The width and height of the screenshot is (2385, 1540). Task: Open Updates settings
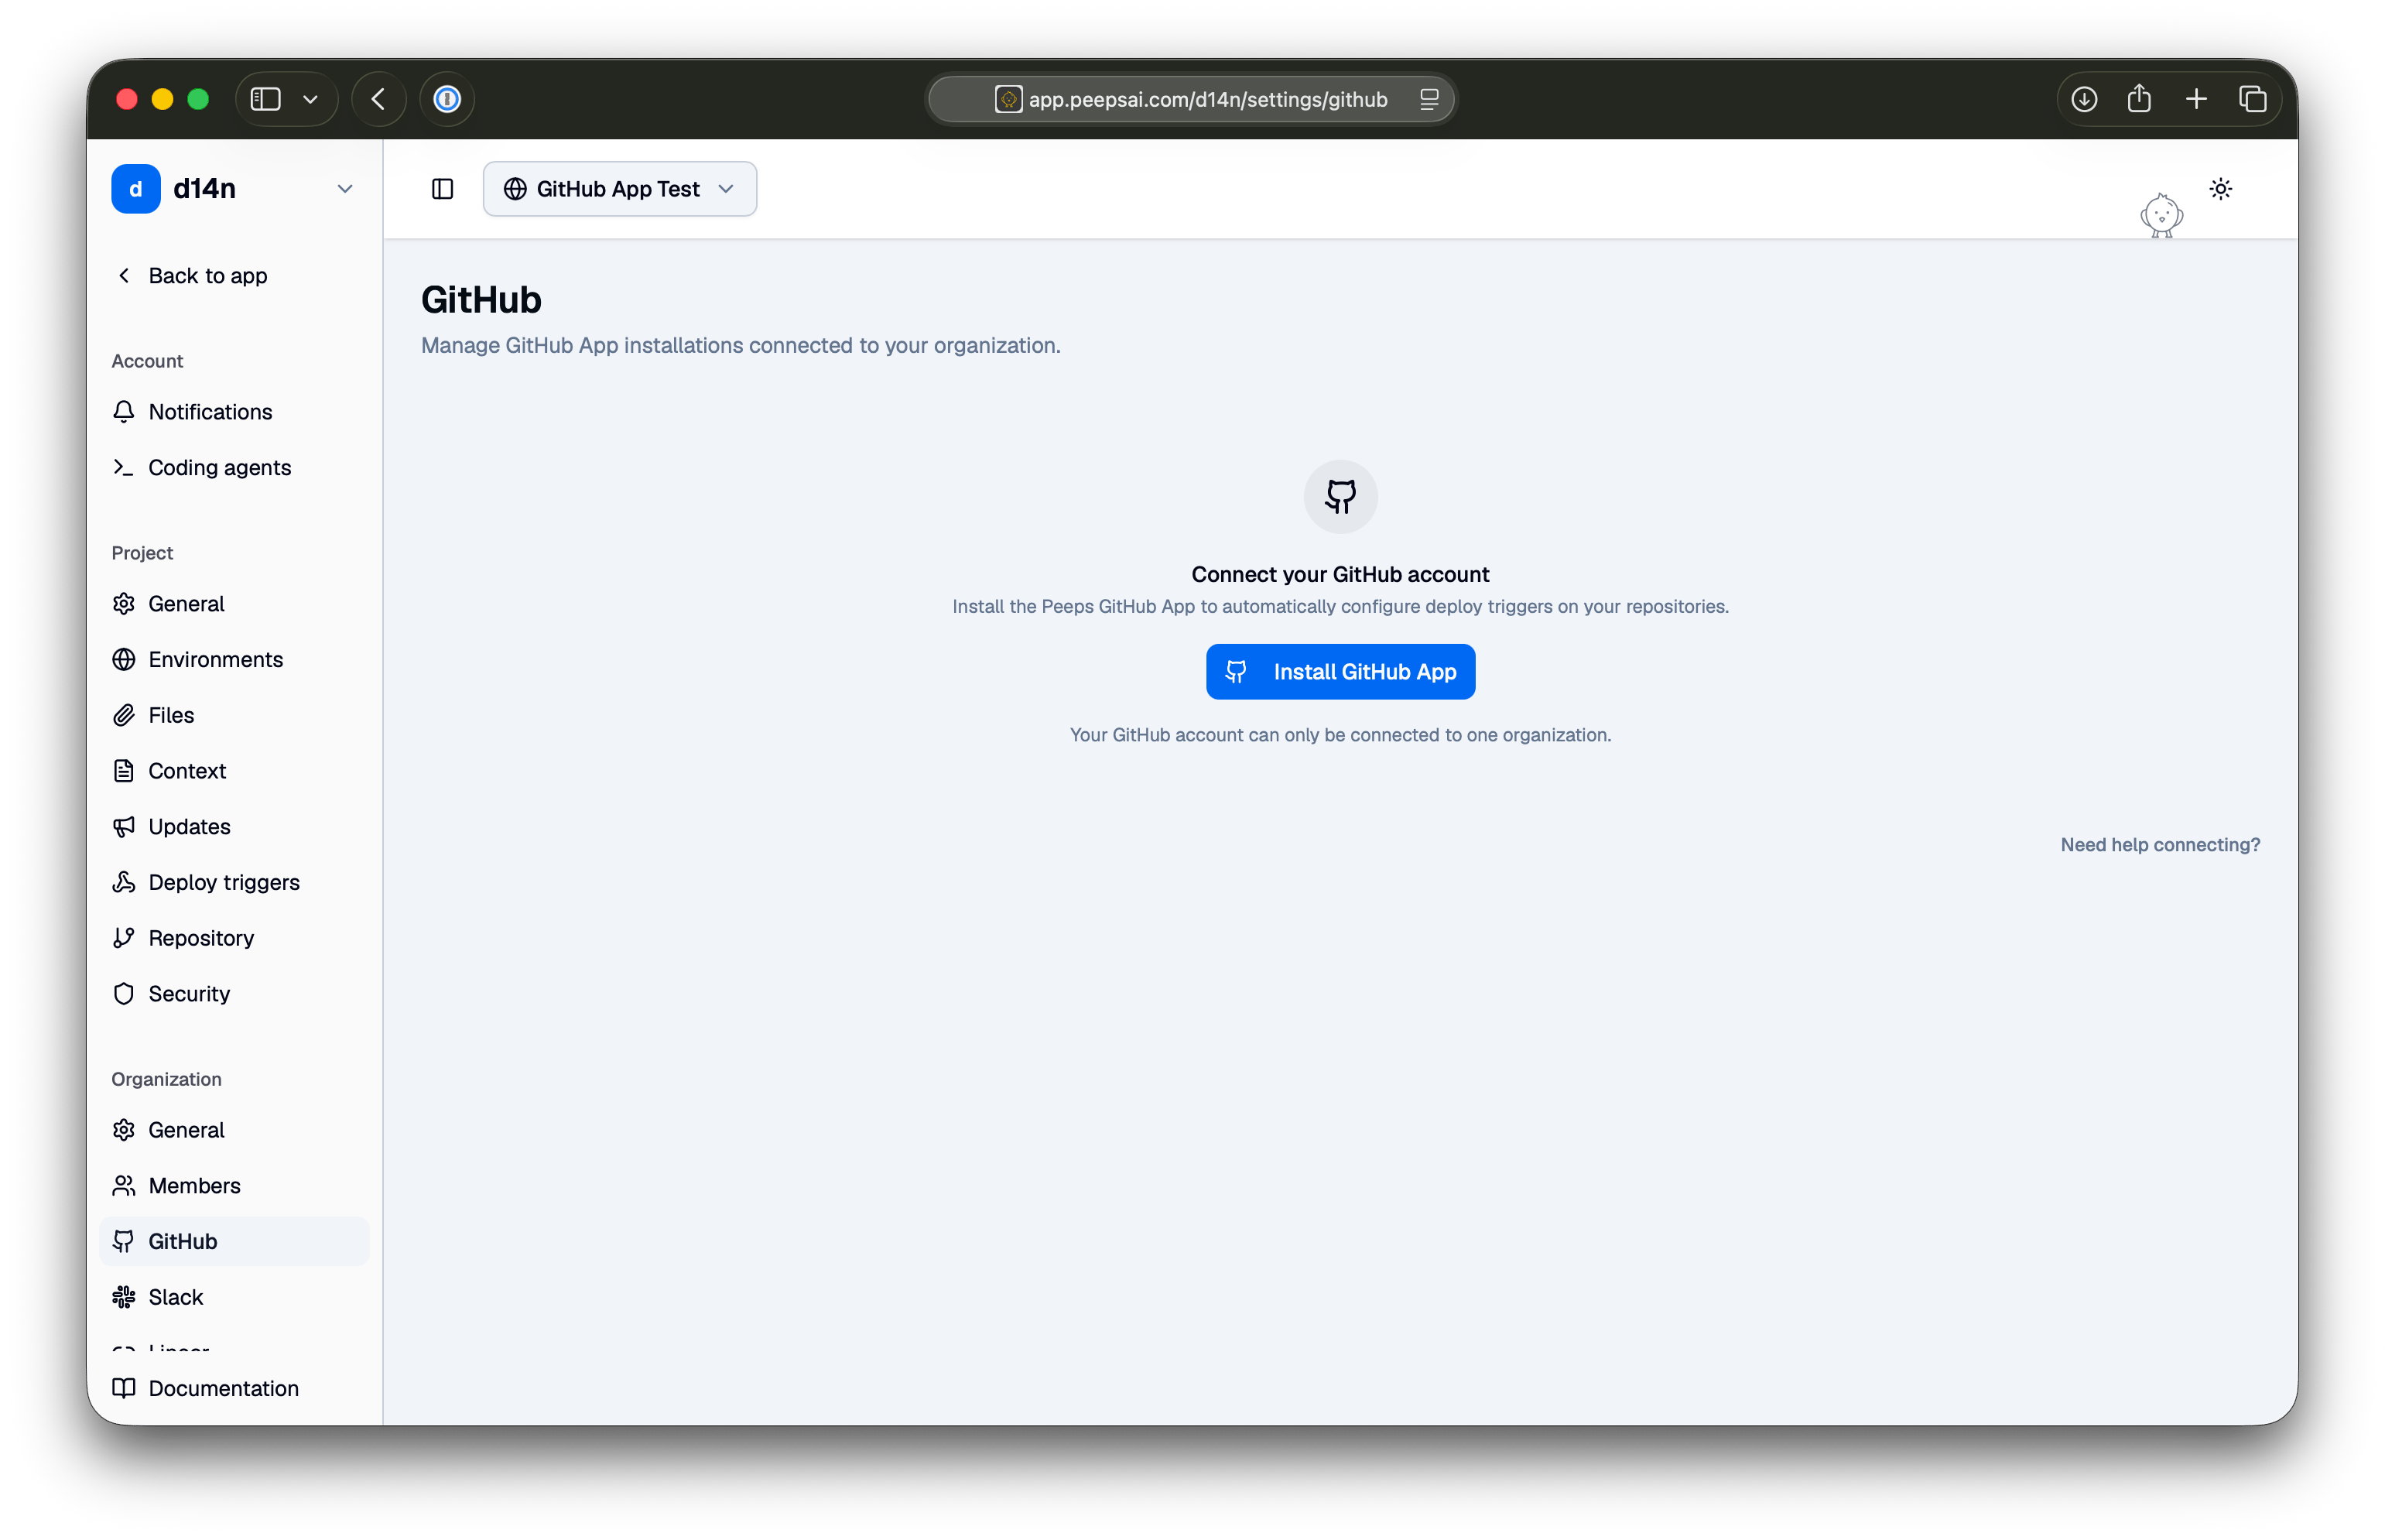pyautogui.click(x=234, y=826)
